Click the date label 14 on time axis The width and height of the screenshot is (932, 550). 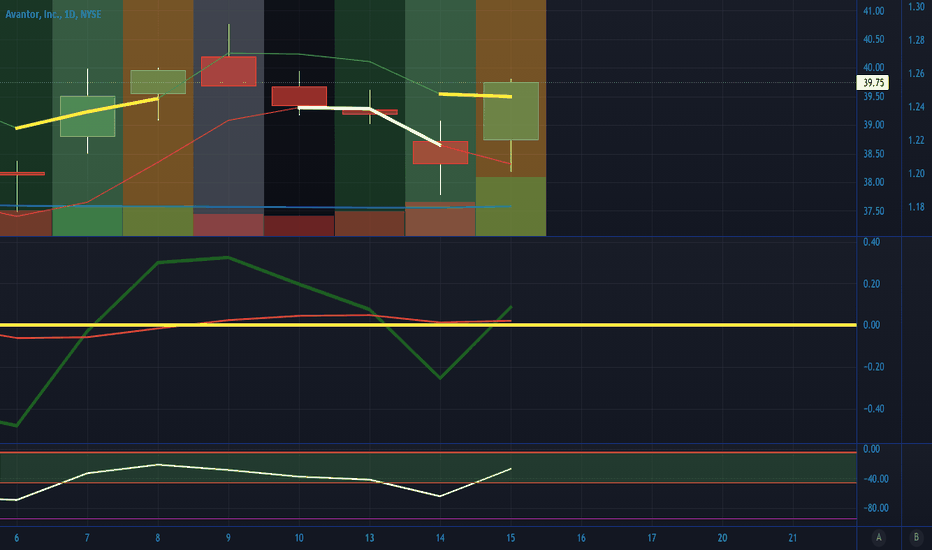click(x=440, y=538)
